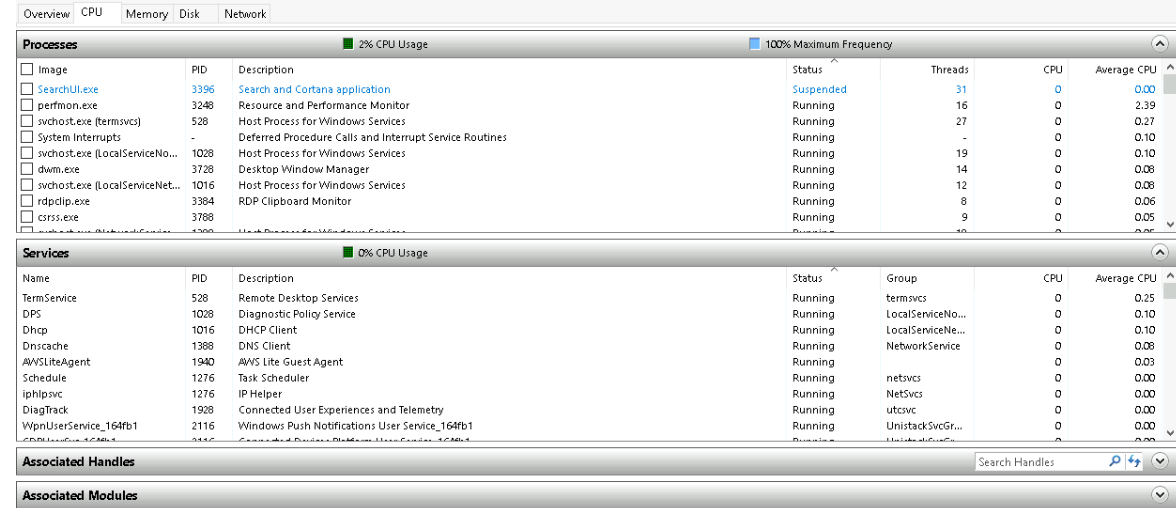Screen dimensions: 1176x508
Task: Collapse the Services section
Action: click(1159, 253)
